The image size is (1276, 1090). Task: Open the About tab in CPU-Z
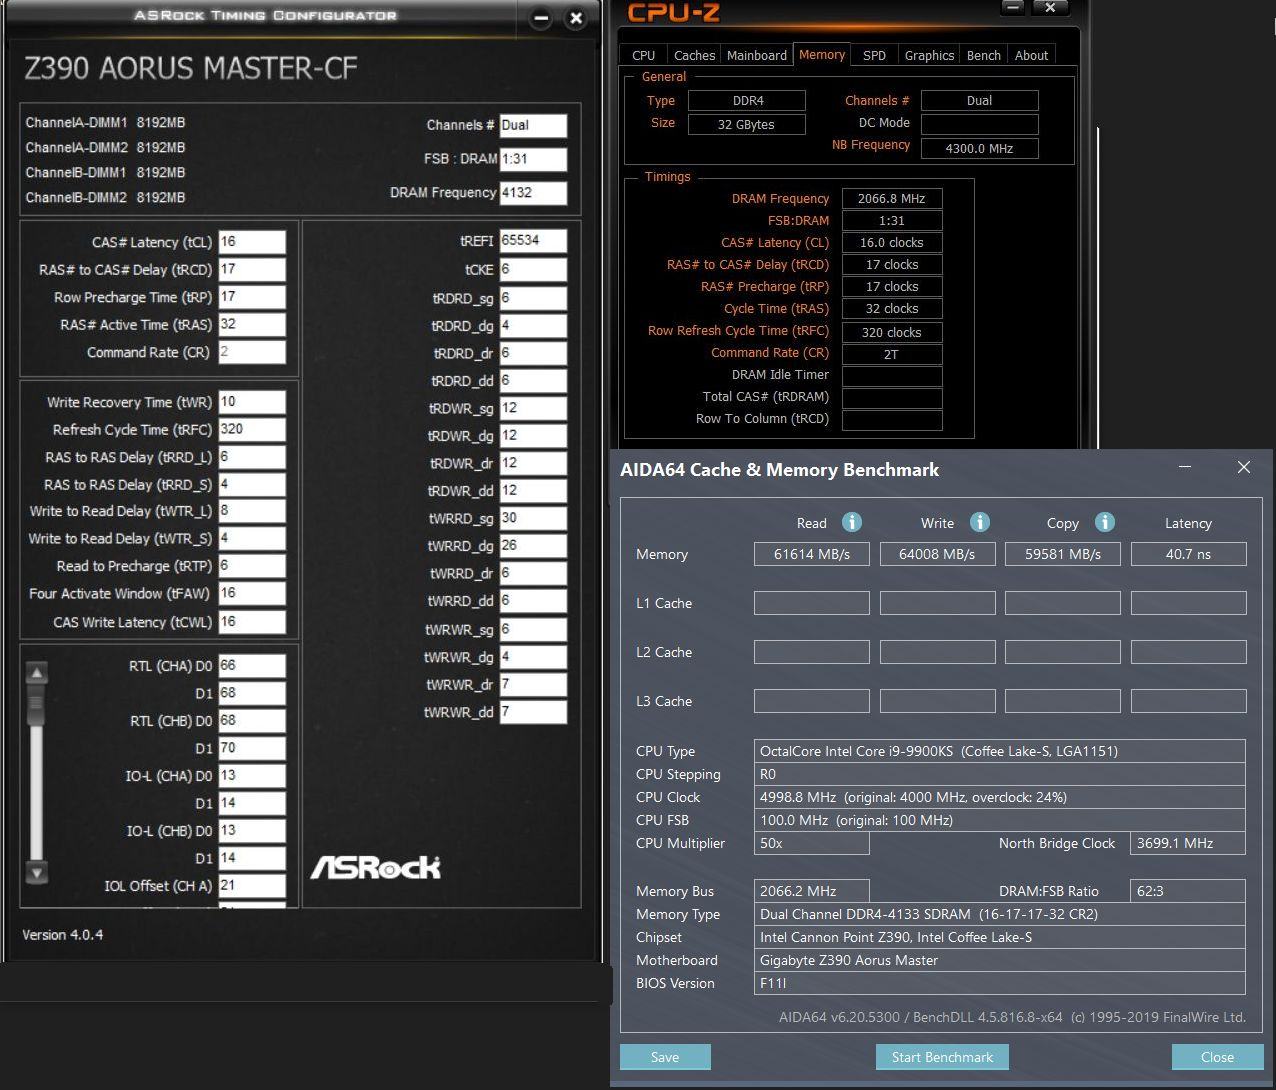1031,55
